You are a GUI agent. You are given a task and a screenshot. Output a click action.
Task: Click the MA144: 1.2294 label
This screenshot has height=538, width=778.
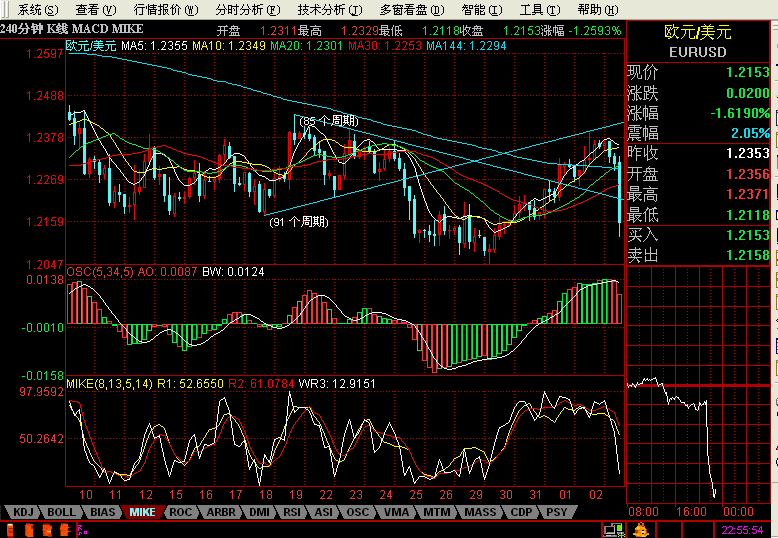(466, 46)
